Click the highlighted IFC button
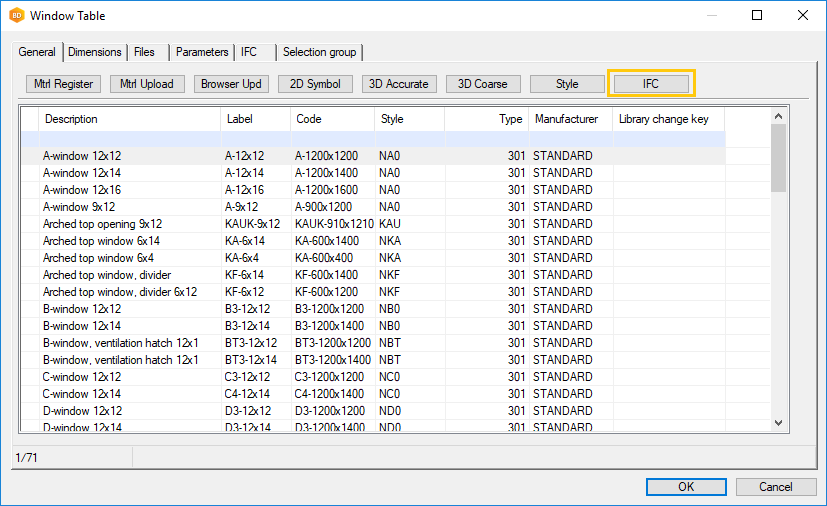This screenshot has width=827, height=506. click(x=650, y=84)
